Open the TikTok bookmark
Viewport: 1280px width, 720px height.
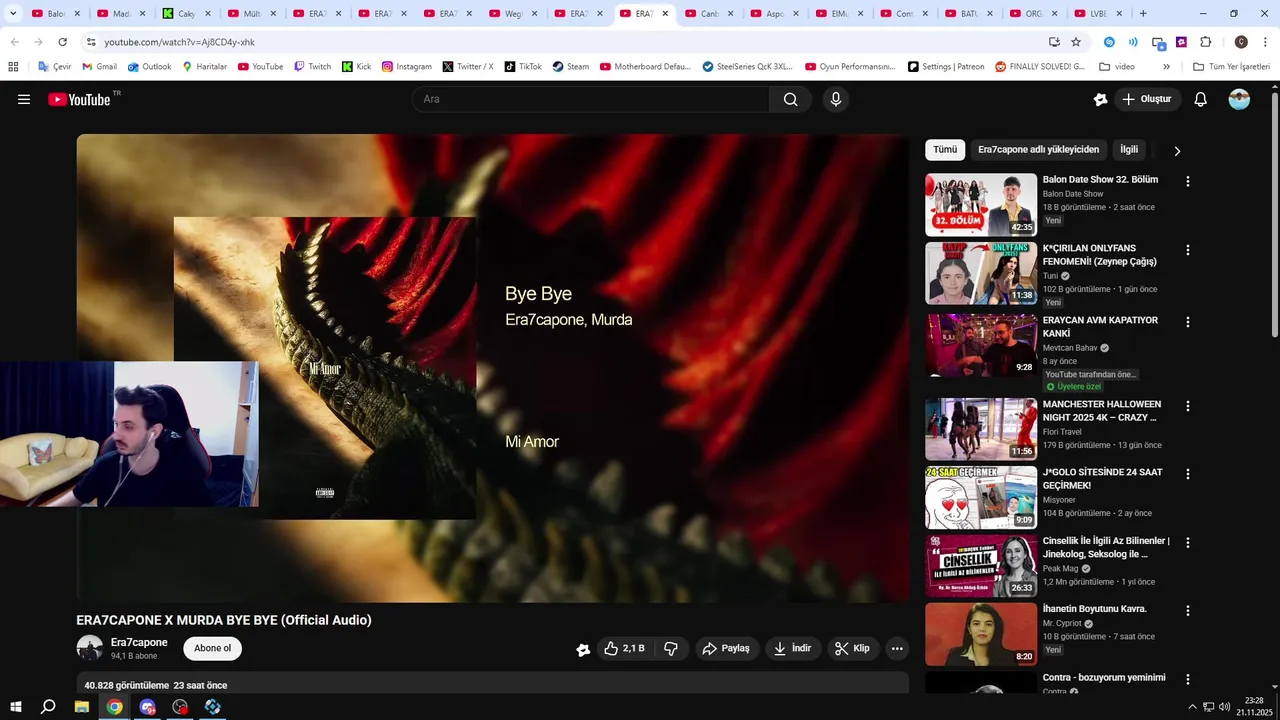pyautogui.click(x=523, y=67)
